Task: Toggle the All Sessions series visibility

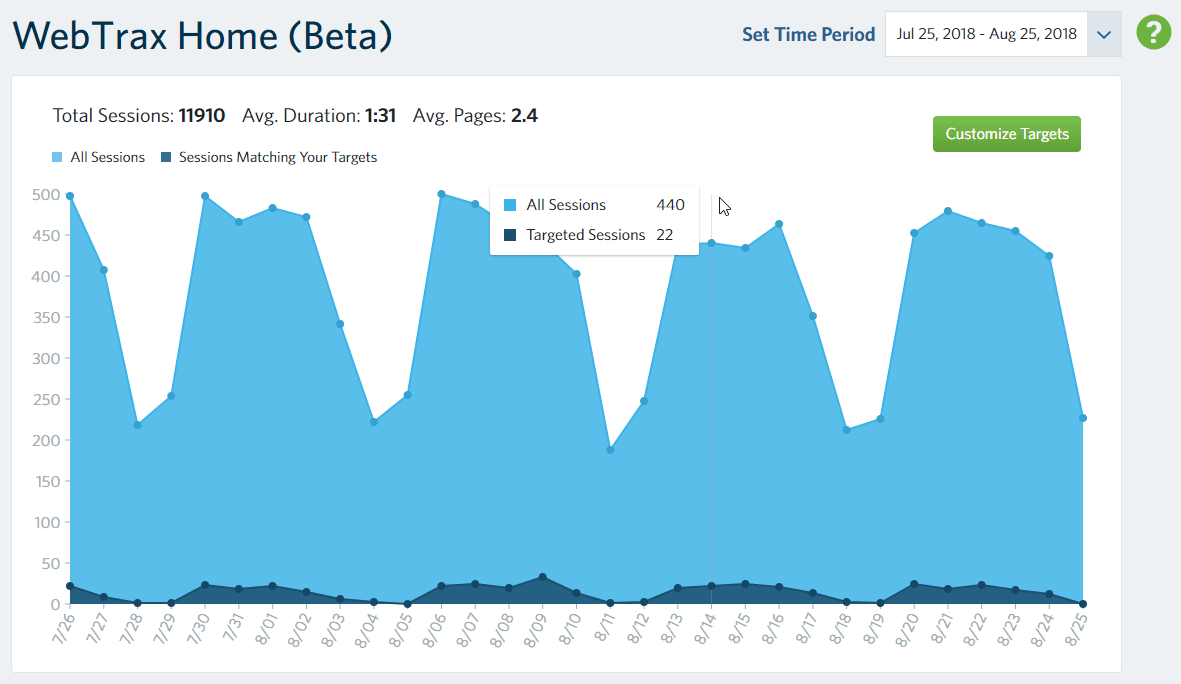Action: (x=98, y=157)
